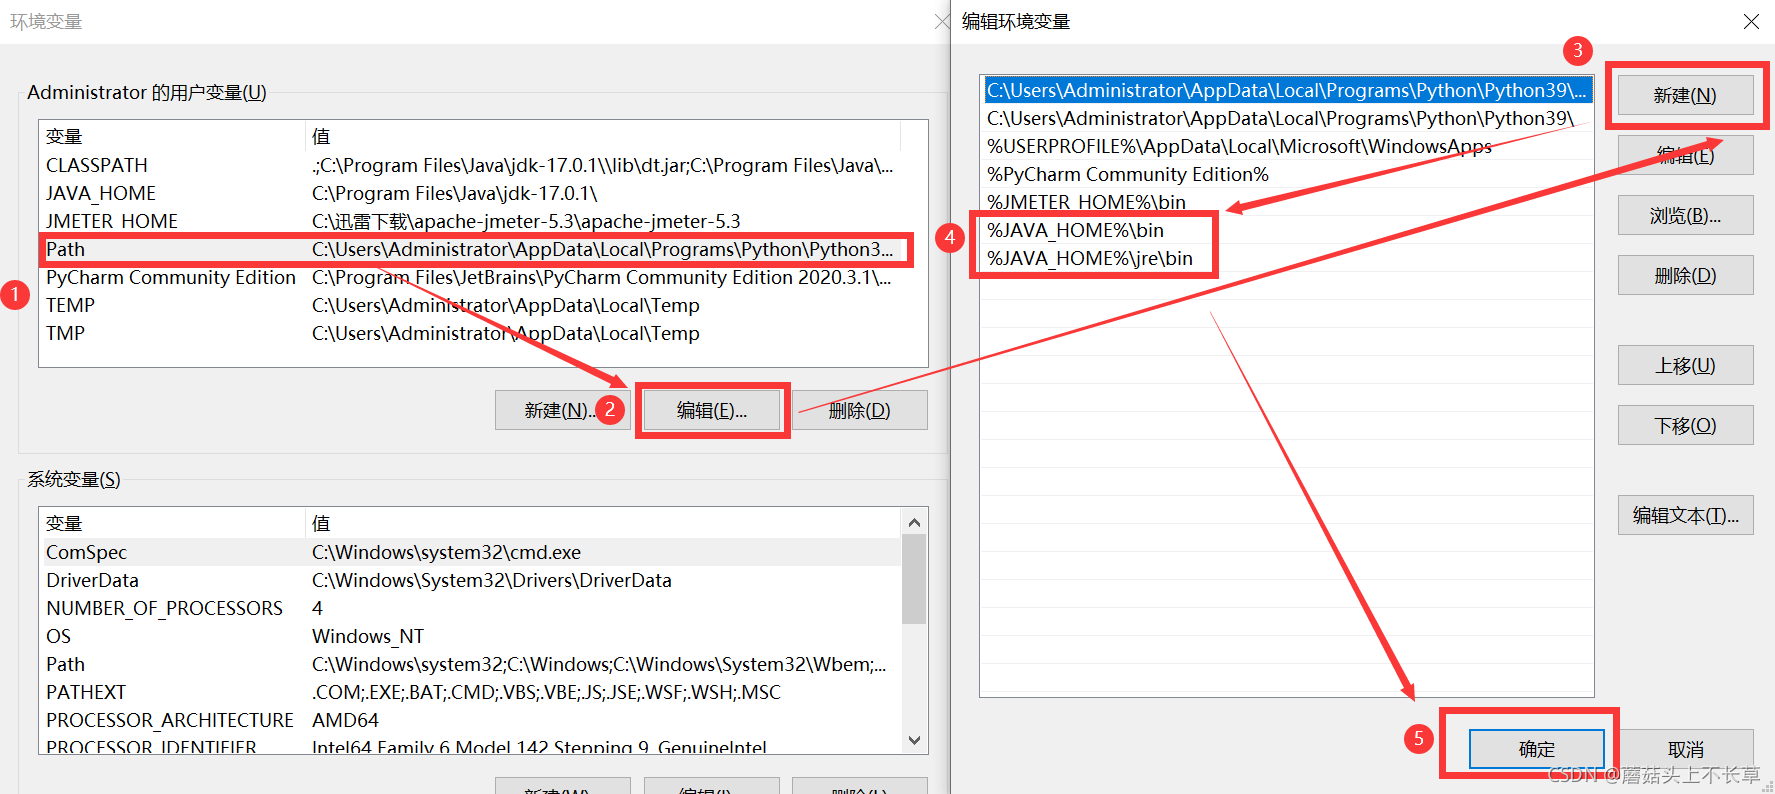The height and width of the screenshot is (794, 1775).
Task: Click the user variables 变量 column header
Action: point(172,136)
